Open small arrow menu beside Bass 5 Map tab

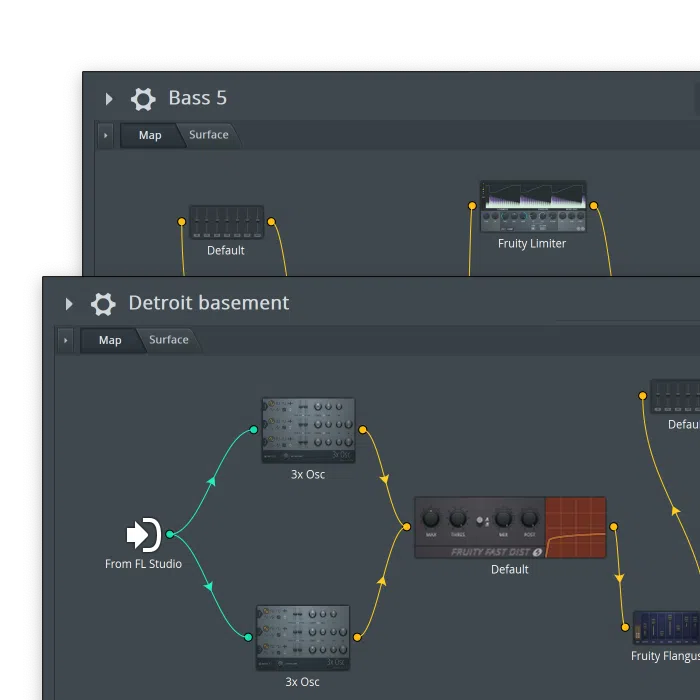pos(105,135)
